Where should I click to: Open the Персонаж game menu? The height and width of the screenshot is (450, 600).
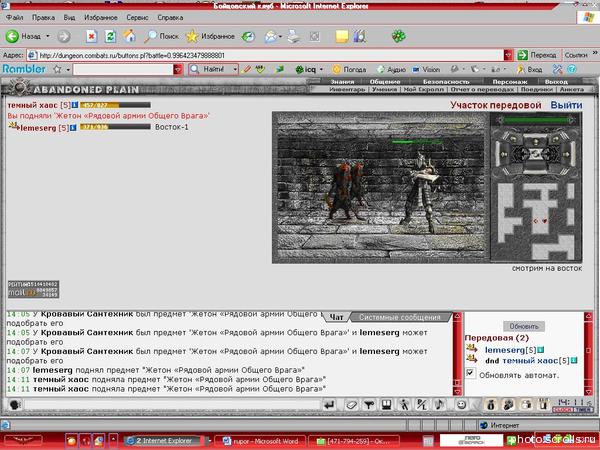(510, 82)
